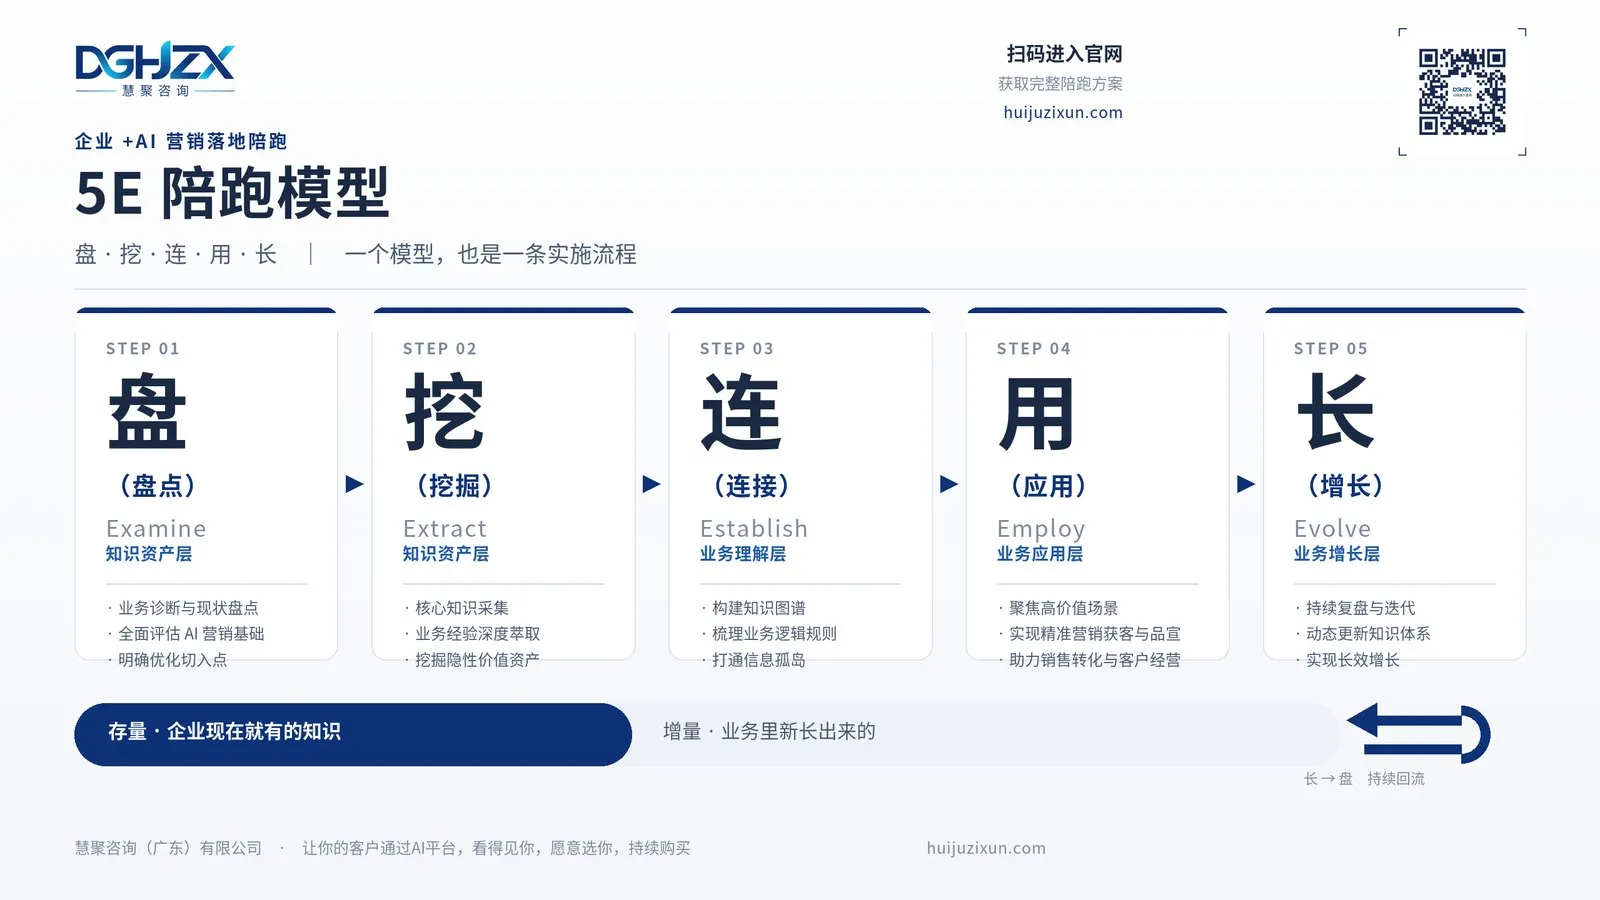Click the footer huijuzixun.com link
Viewport: 1600px width, 900px height.
pos(986,848)
